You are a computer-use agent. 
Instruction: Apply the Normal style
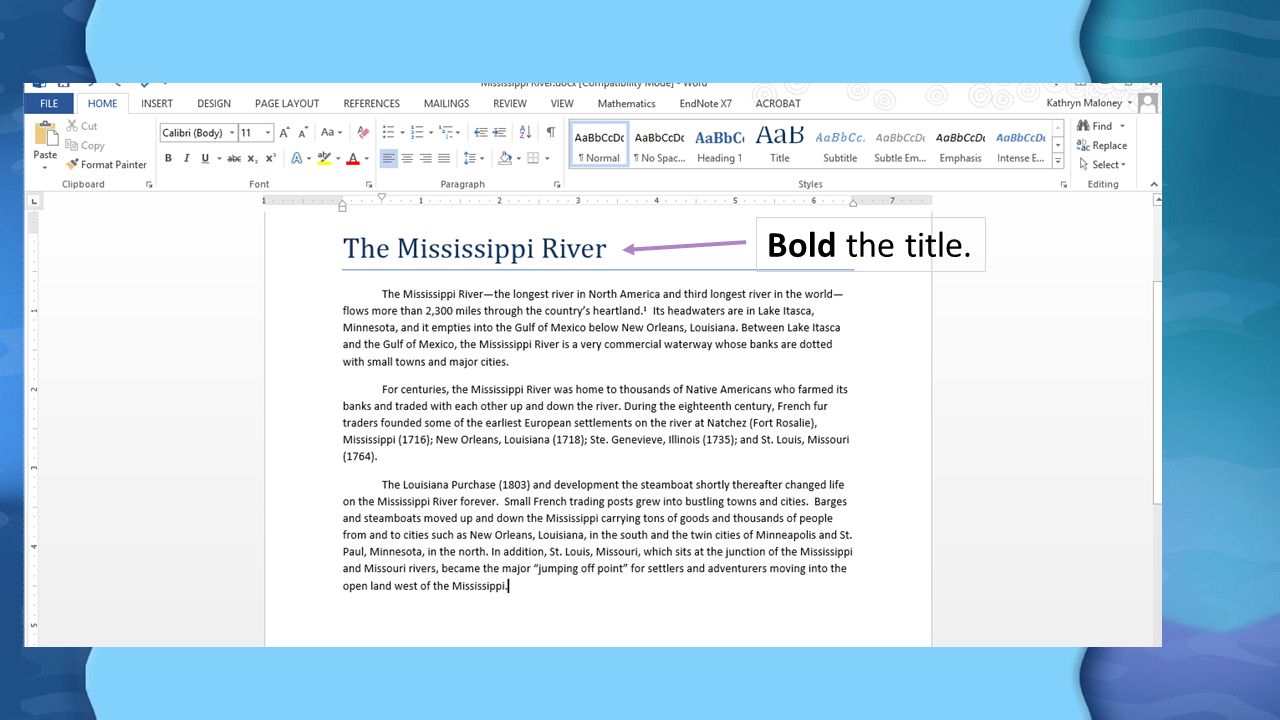(599, 144)
